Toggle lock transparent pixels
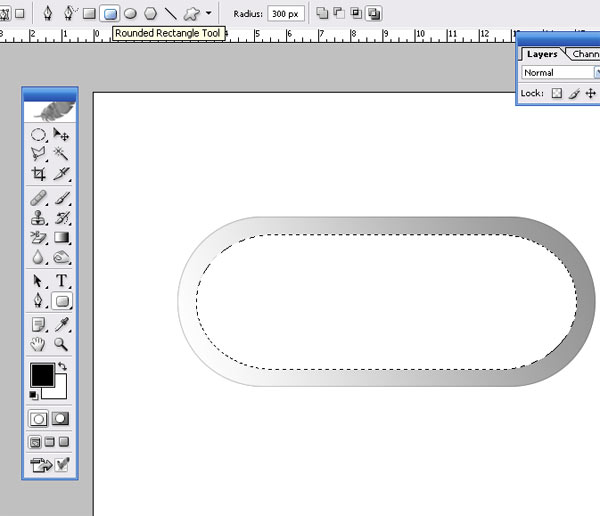Screen dimensions: 600x516 point(557,93)
